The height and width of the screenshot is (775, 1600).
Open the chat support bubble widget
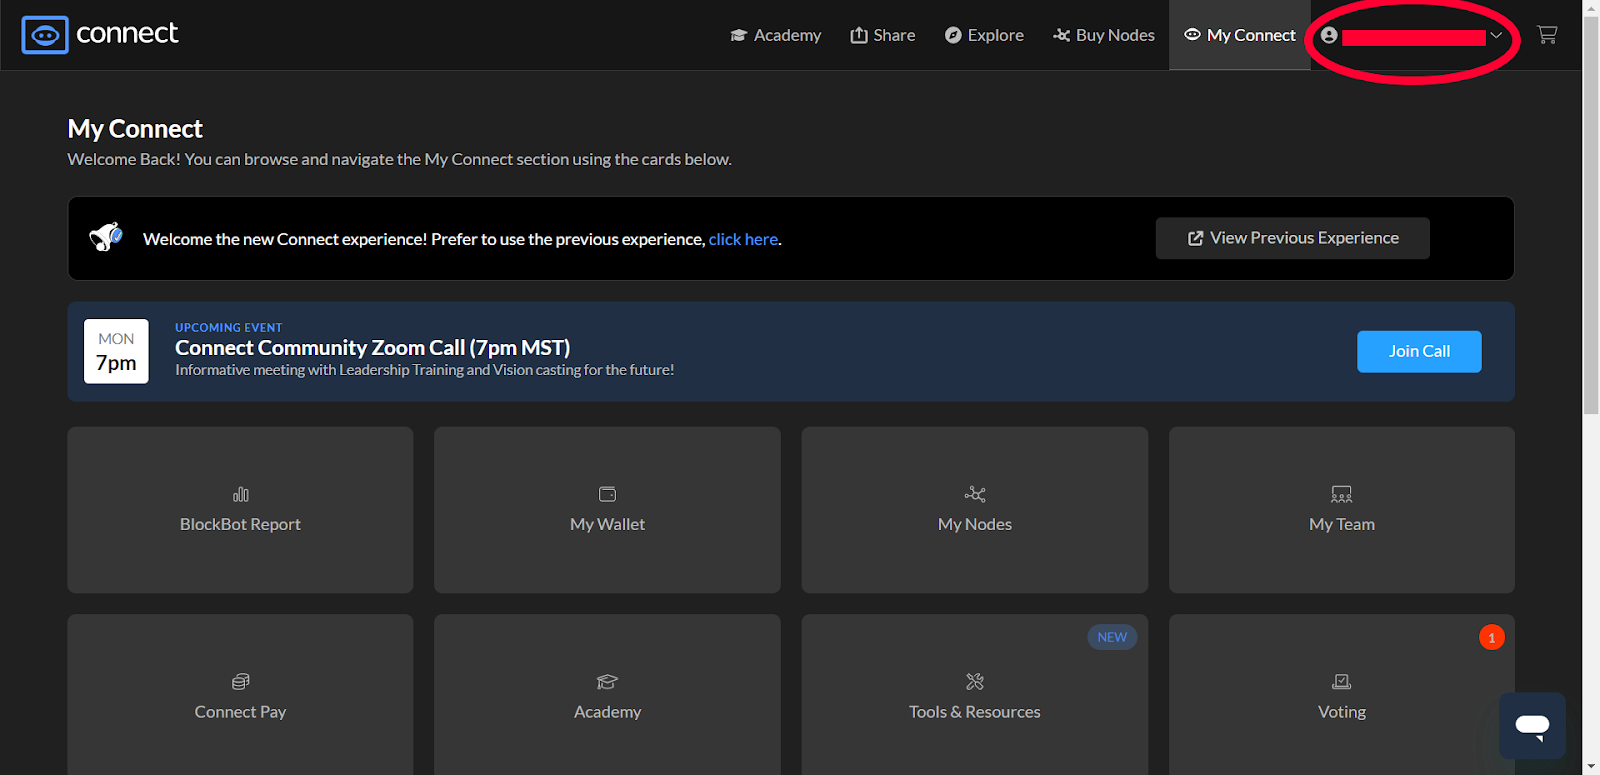(1532, 726)
